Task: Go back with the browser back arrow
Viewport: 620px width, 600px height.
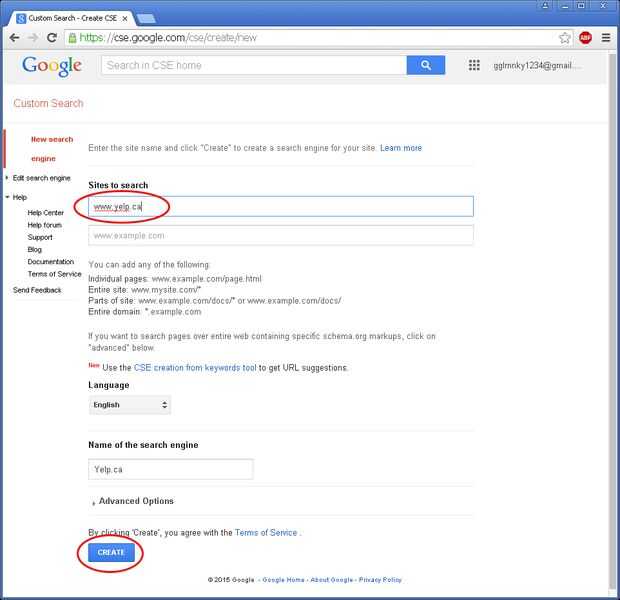Action: coord(14,38)
